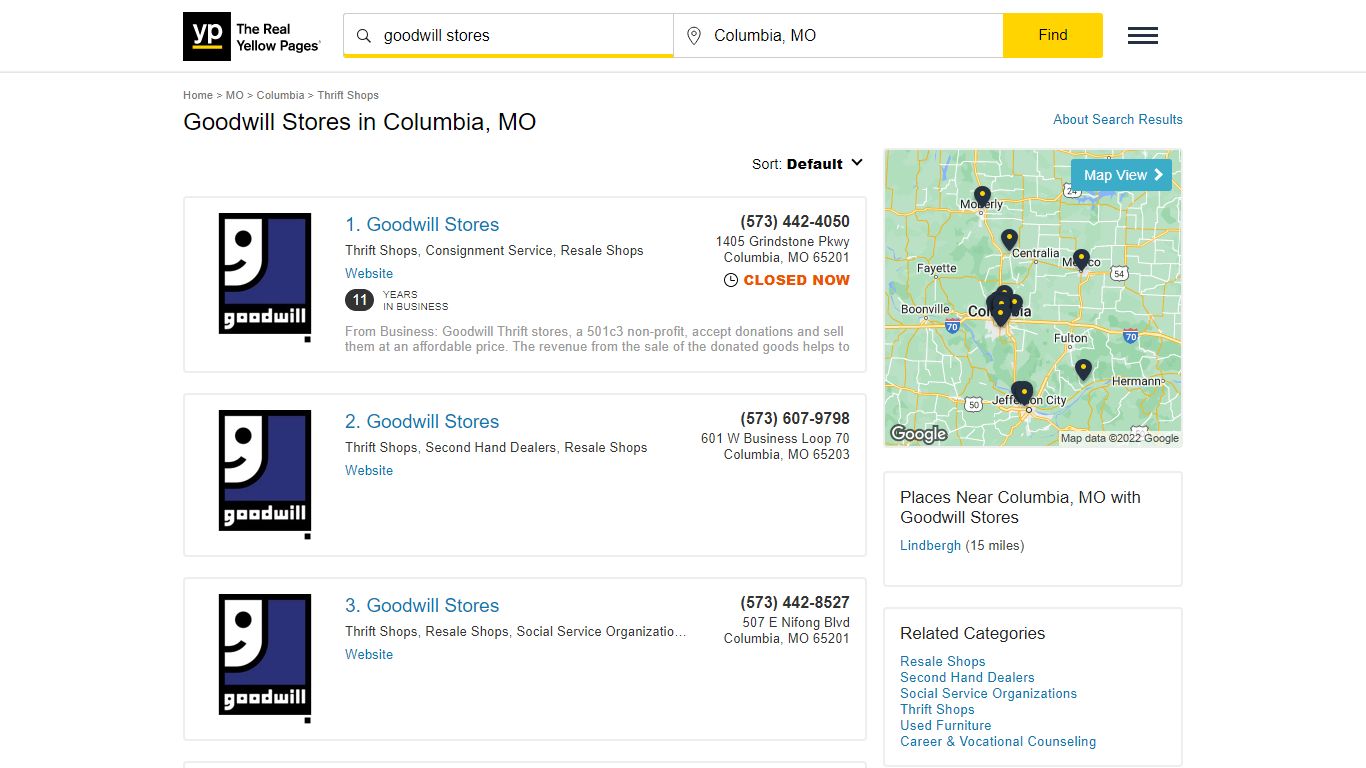Image resolution: width=1366 pixels, height=768 pixels.
Task: Click the Moberly map pin
Action: tap(982, 197)
